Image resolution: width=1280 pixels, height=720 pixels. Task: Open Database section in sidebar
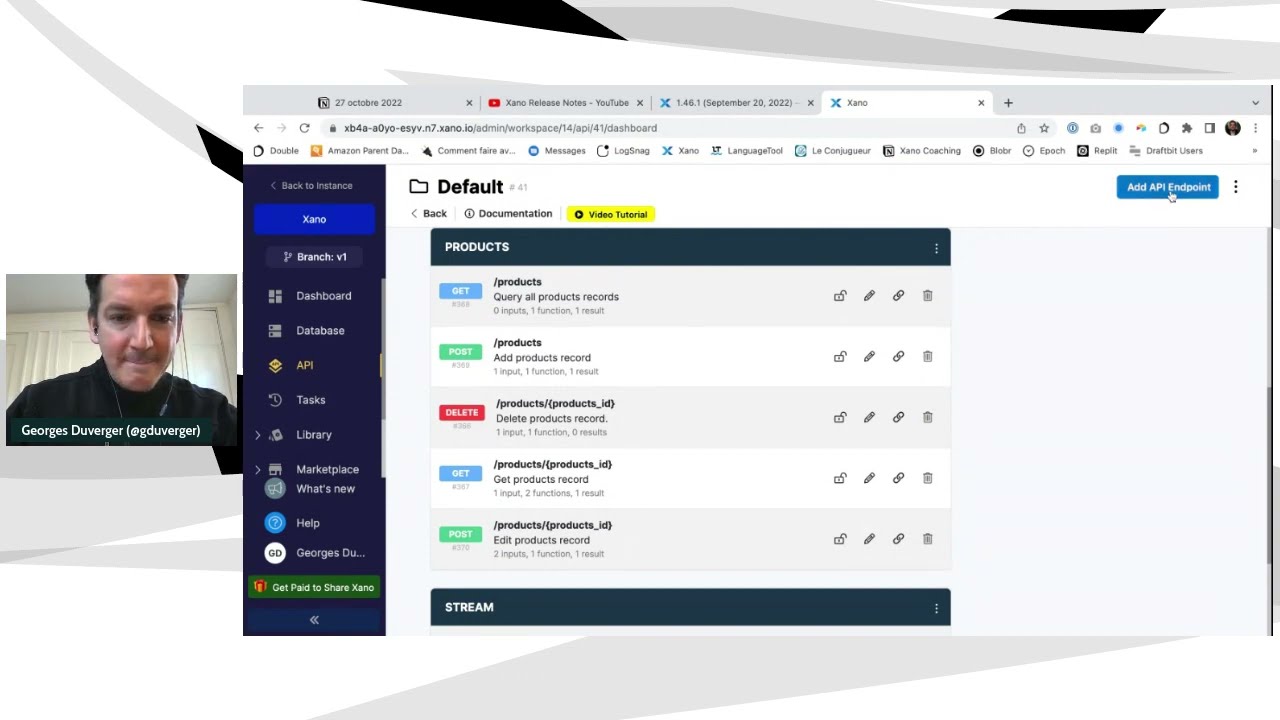click(320, 331)
